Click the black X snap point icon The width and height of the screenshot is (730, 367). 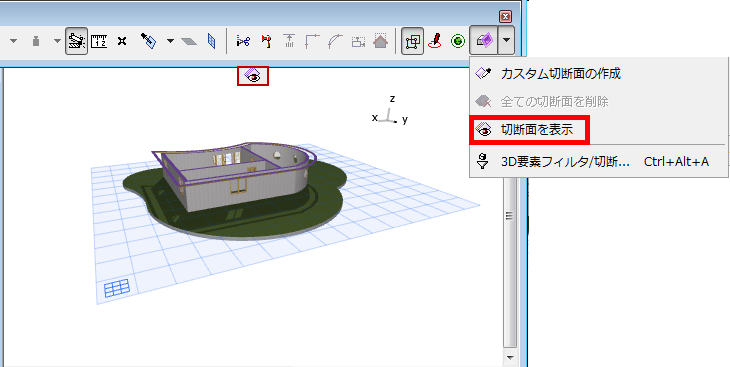click(x=122, y=41)
